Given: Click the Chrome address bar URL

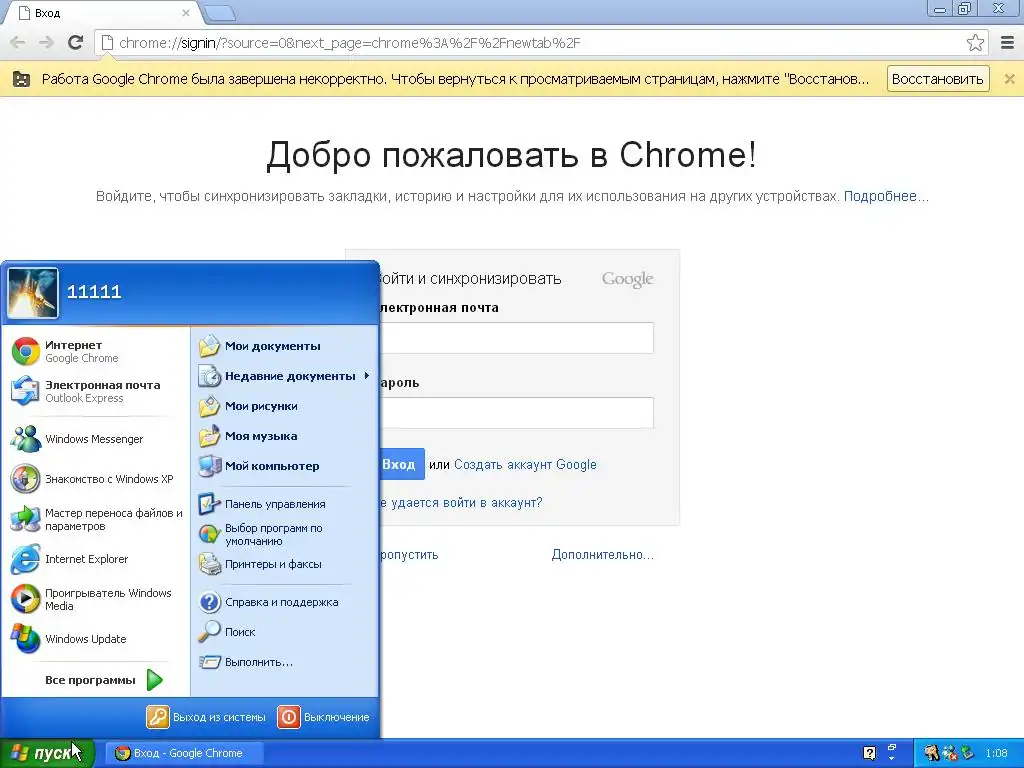Looking at the screenshot, I should click(x=349, y=43).
